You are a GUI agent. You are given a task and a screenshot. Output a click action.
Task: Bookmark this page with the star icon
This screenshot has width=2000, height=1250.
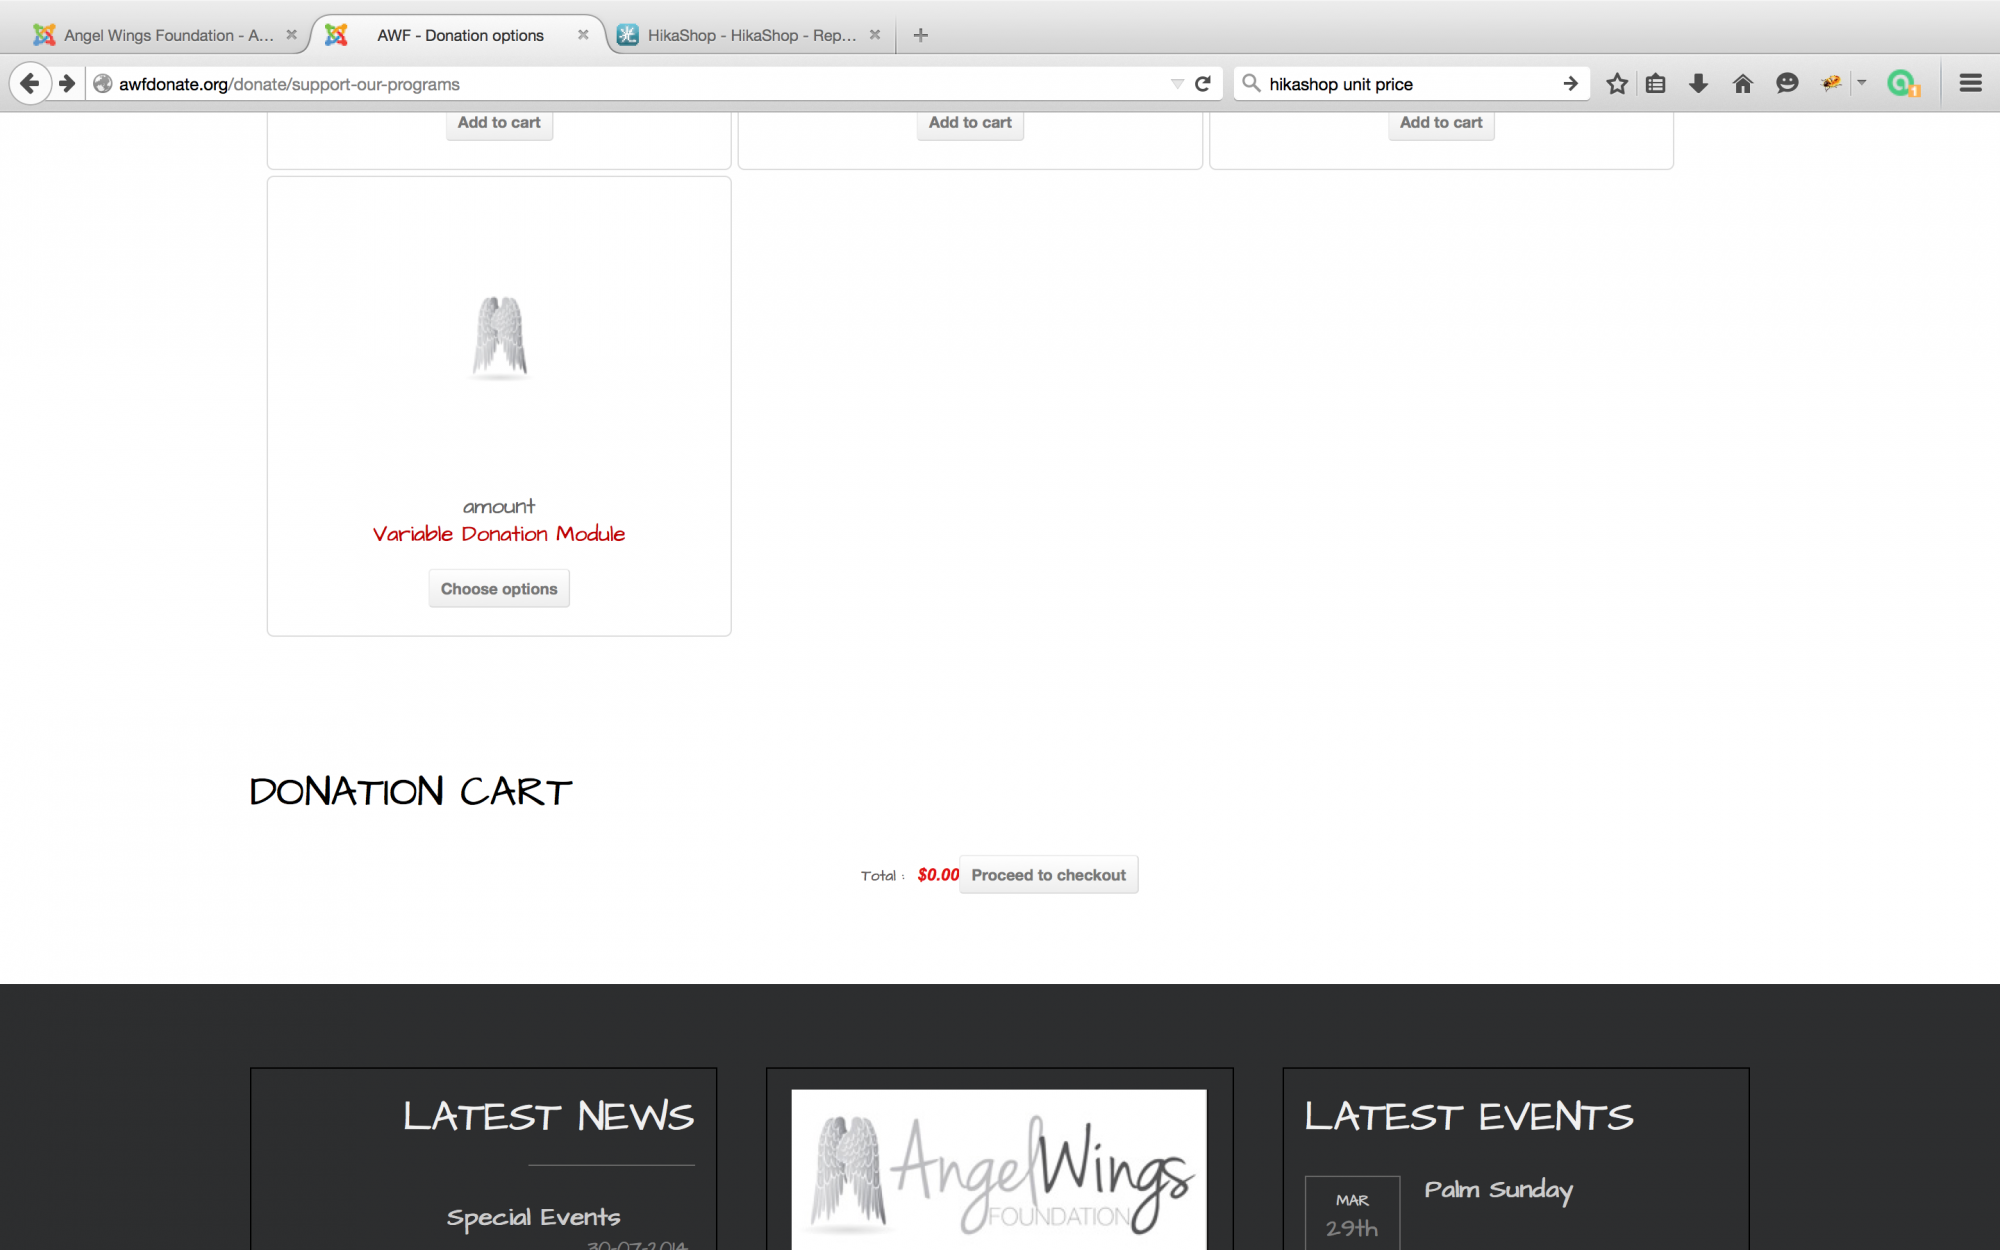tap(1617, 84)
